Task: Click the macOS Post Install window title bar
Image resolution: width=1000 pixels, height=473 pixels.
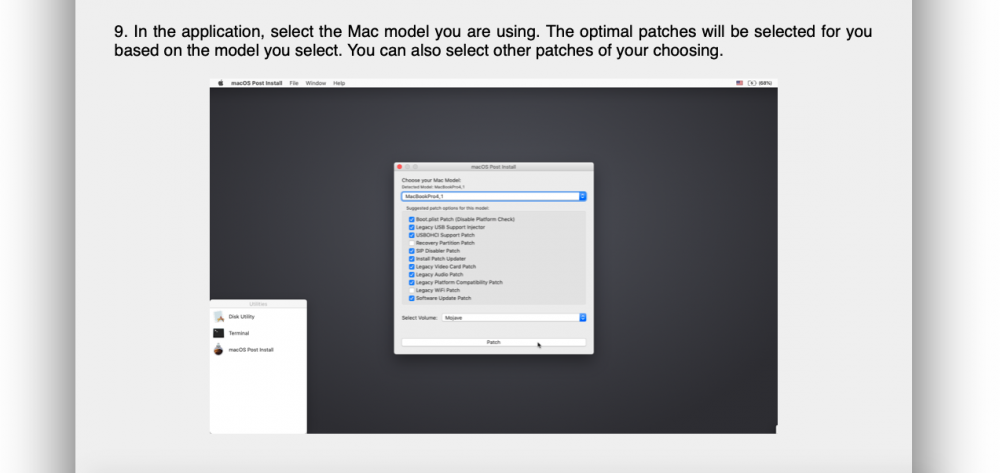Action: point(494,167)
